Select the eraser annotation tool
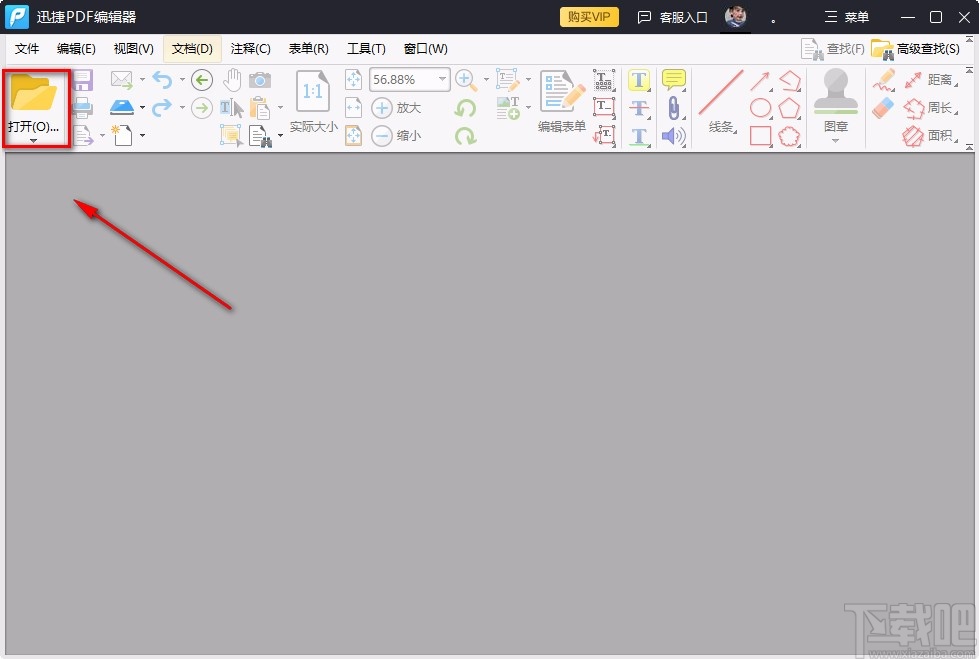The height and width of the screenshot is (659, 979). (882, 108)
